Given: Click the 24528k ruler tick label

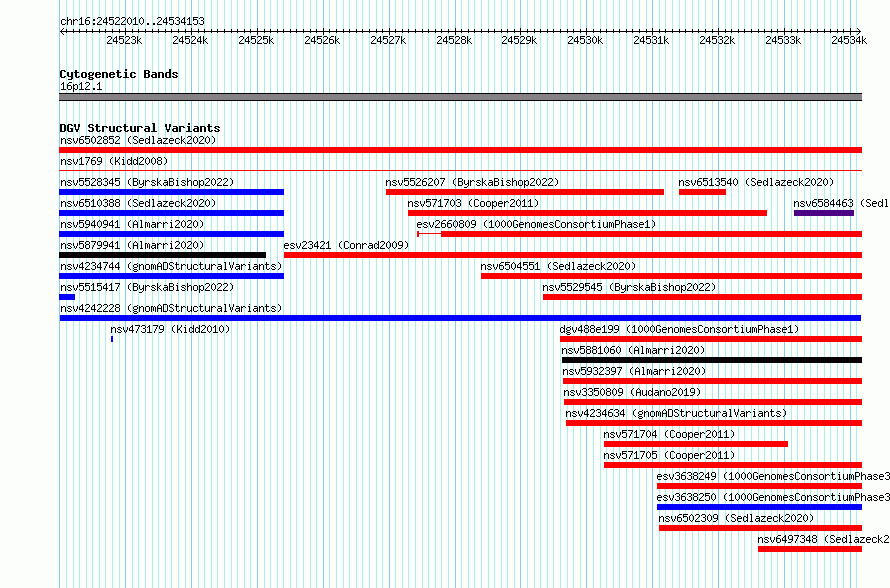Looking at the screenshot, I should (x=454, y=40).
